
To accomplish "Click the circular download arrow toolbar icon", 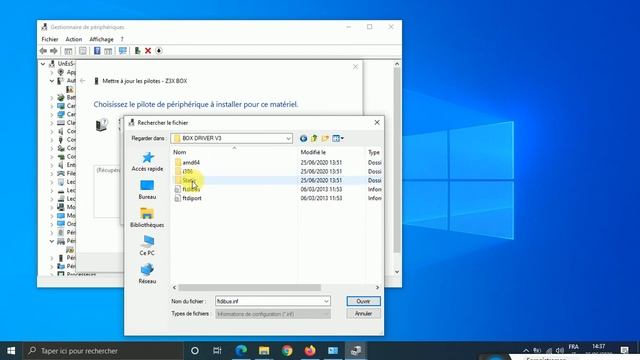I will (x=159, y=51).
